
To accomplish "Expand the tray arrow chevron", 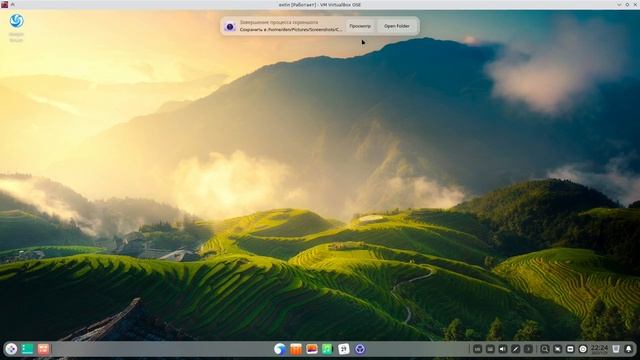I will coord(528,349).
